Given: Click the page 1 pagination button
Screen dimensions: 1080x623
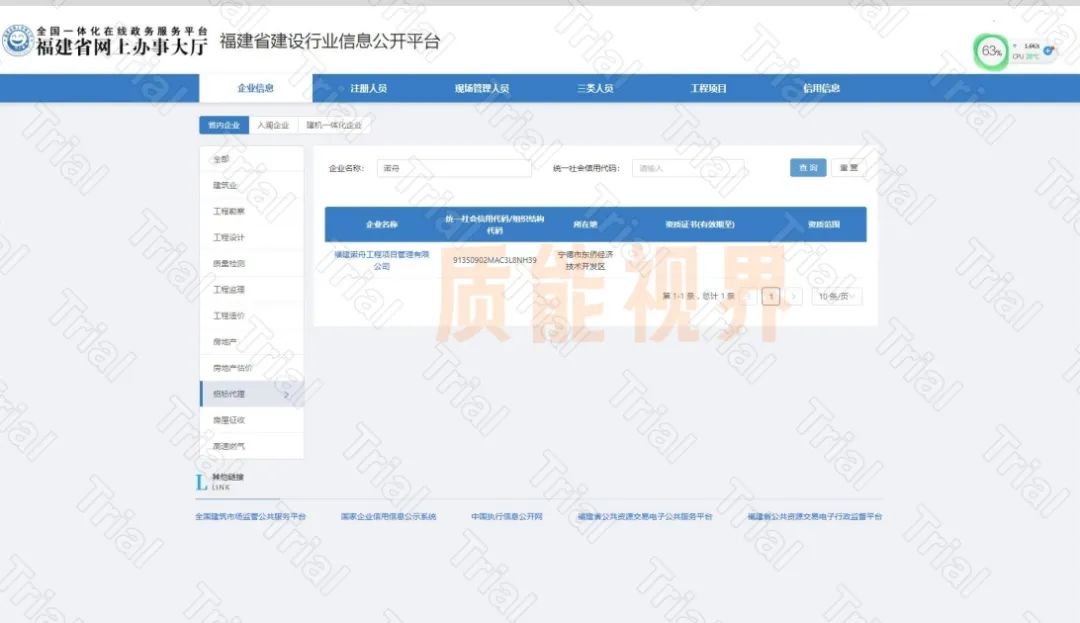Looking at the screenshot, I should [771, 297].
